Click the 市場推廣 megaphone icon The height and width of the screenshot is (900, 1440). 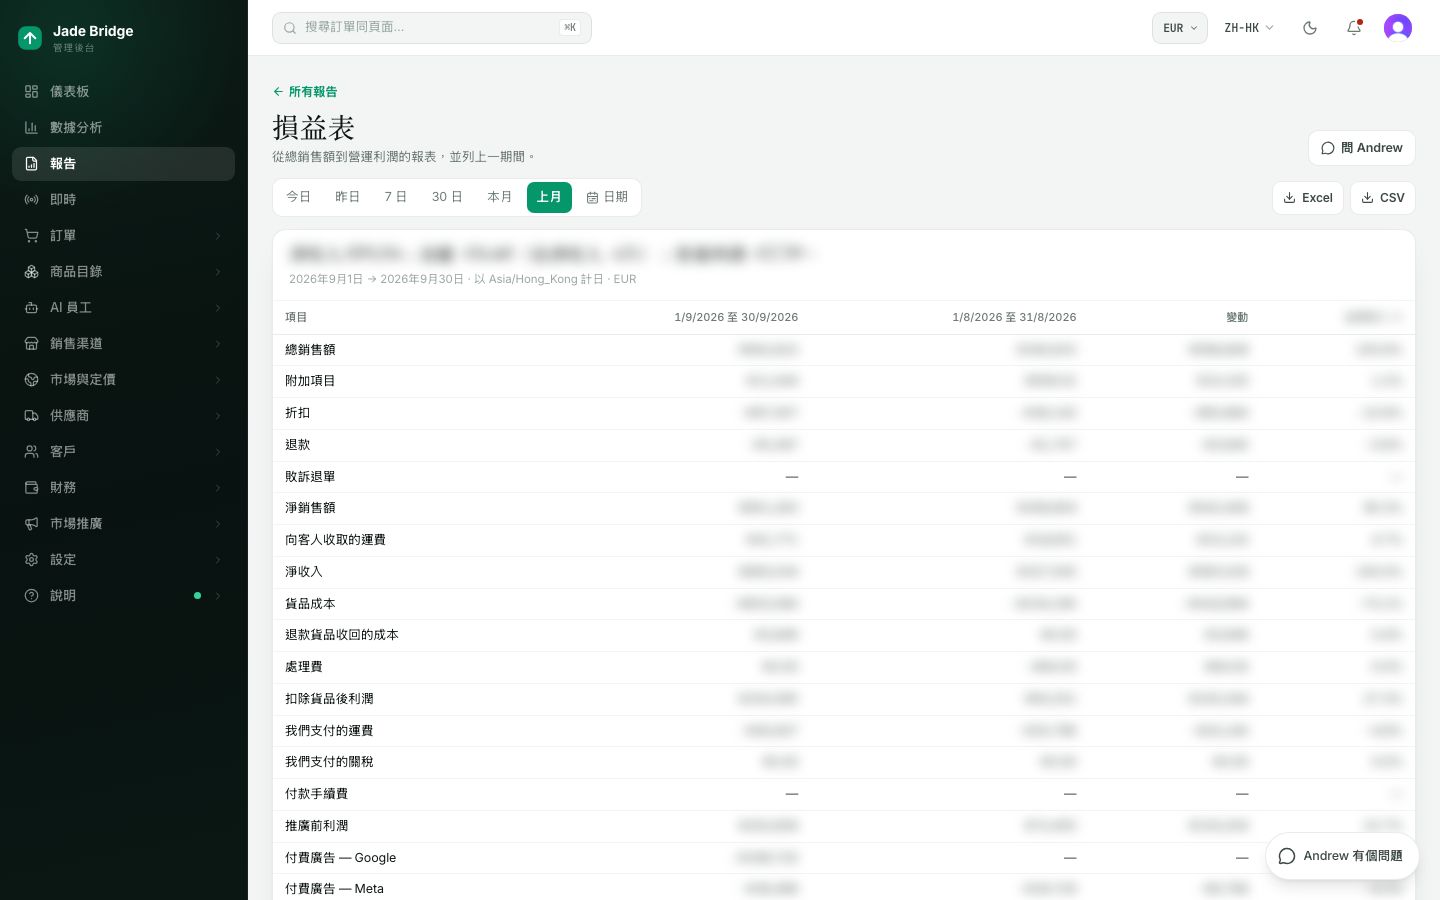[x=31, y=523]
